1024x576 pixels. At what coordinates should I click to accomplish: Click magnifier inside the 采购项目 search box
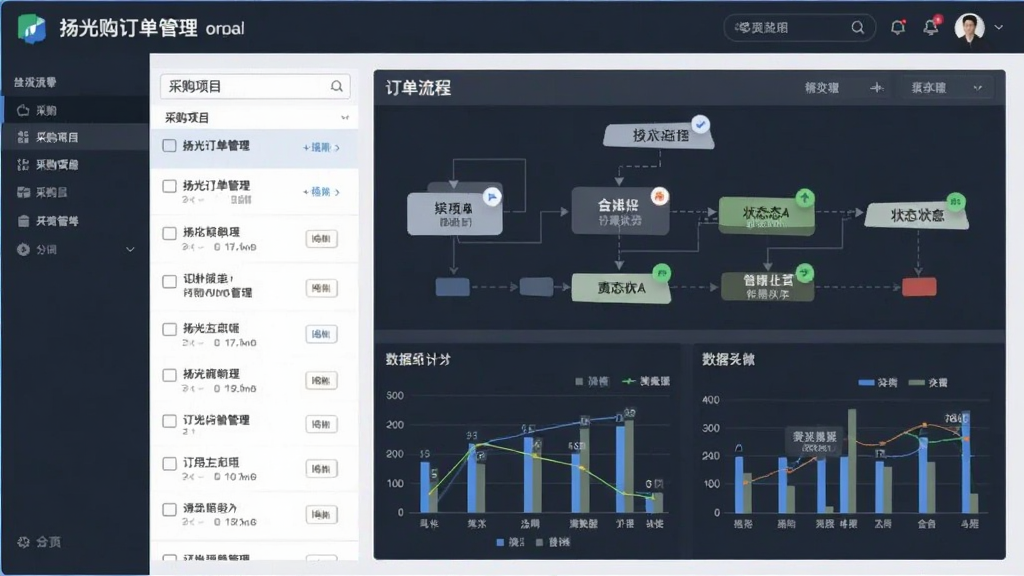[x=336, y=86]
